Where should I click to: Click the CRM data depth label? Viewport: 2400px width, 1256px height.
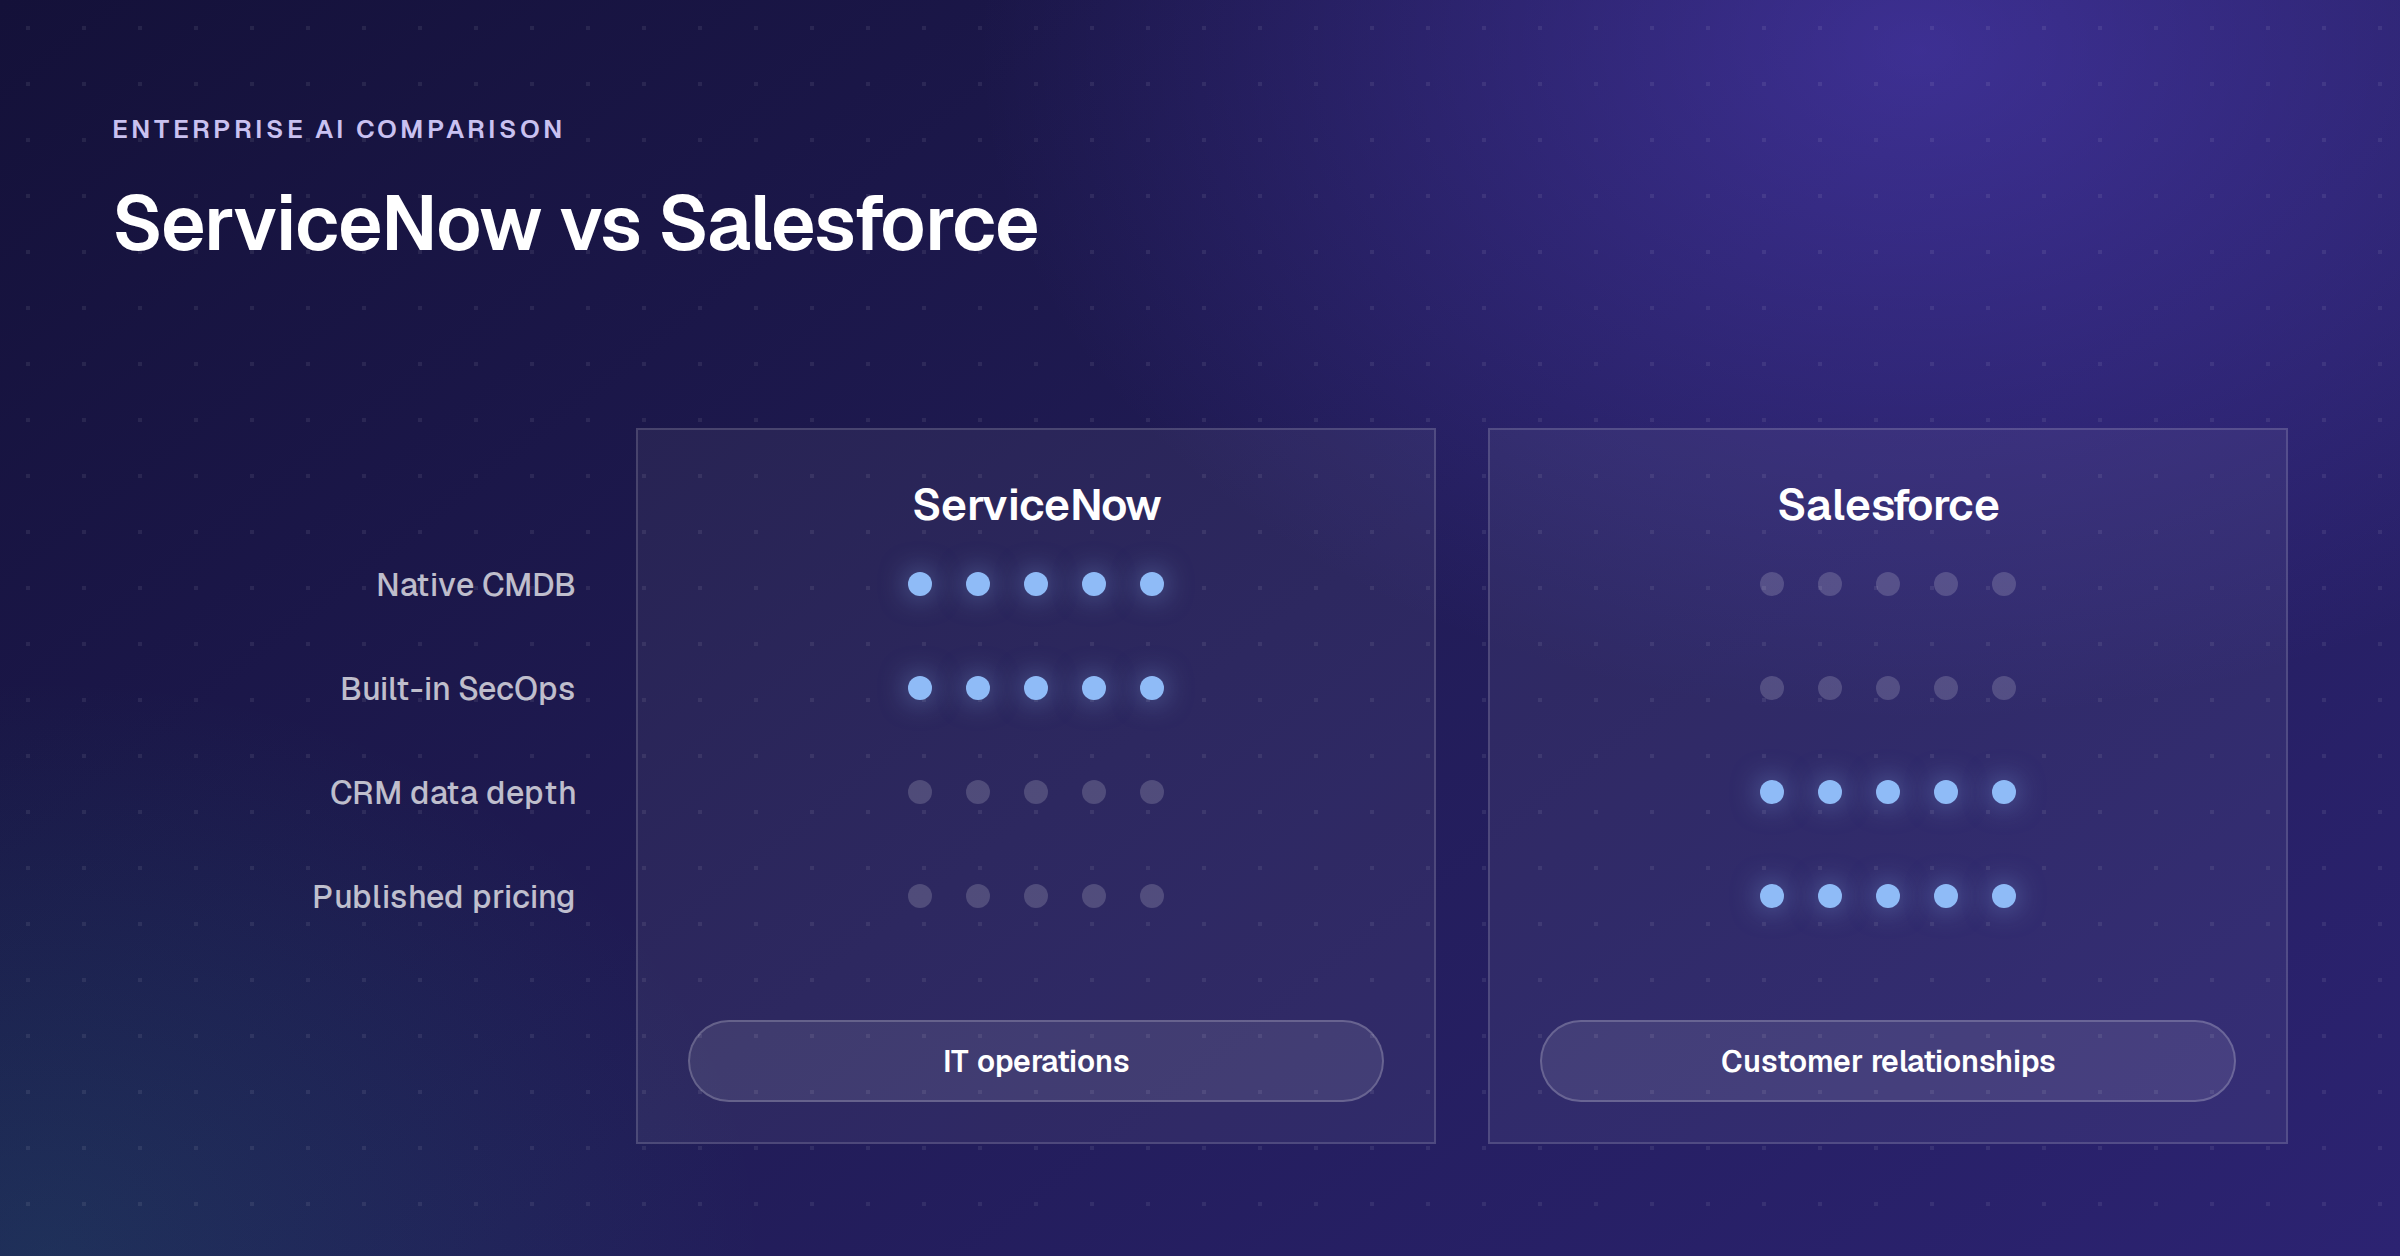click(x=453, y=793)
